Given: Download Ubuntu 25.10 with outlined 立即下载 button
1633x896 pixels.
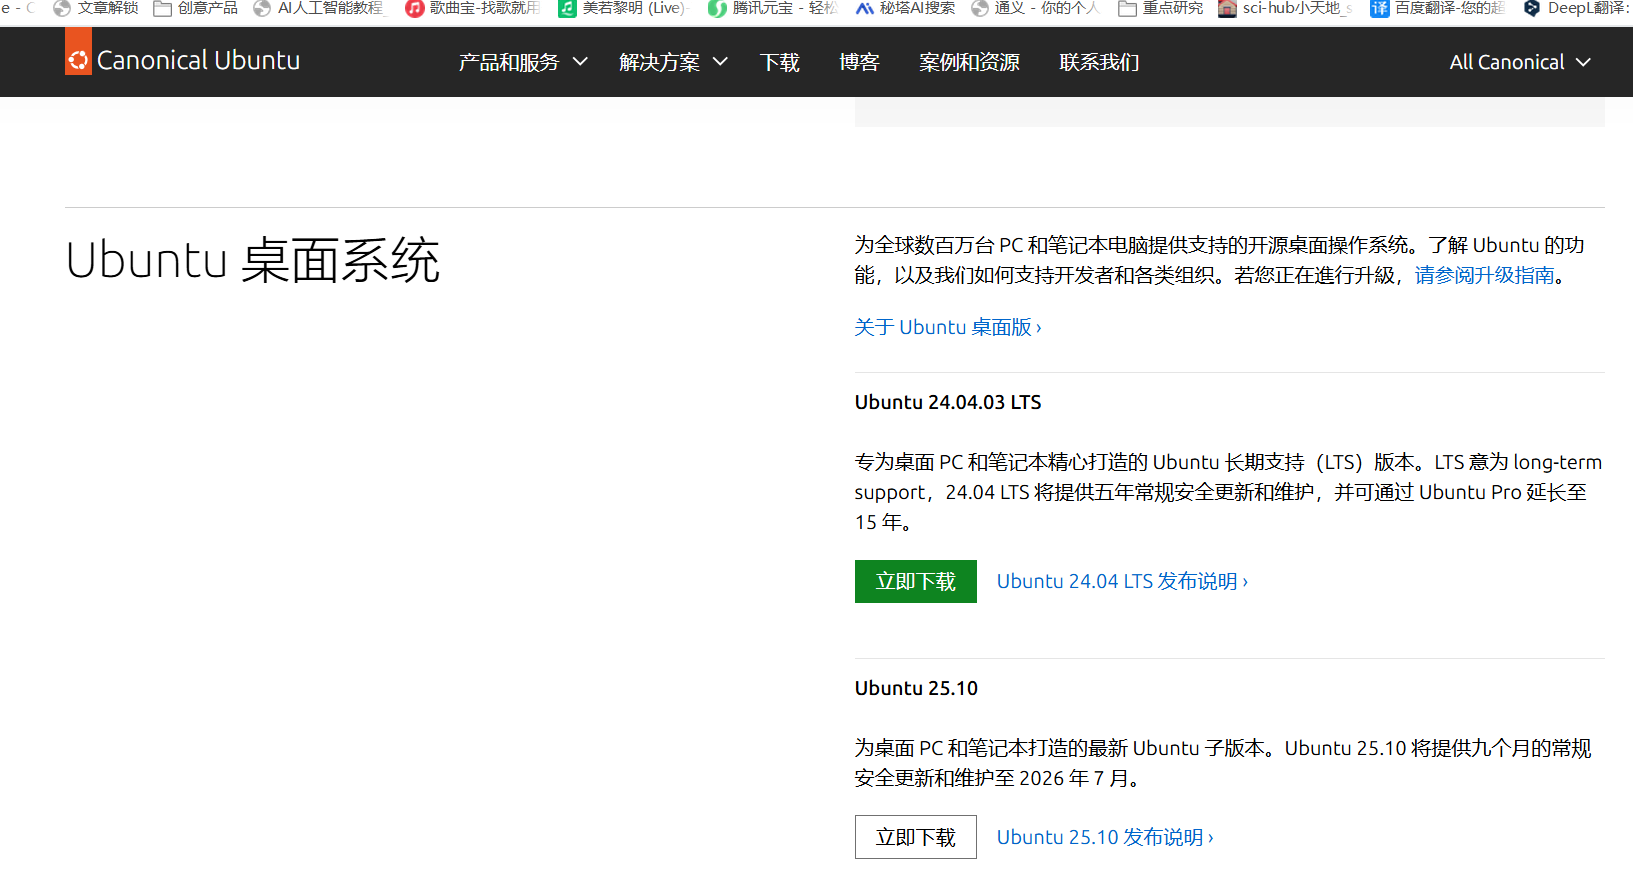Looking at the screenshot, I should tap(916, 837).
